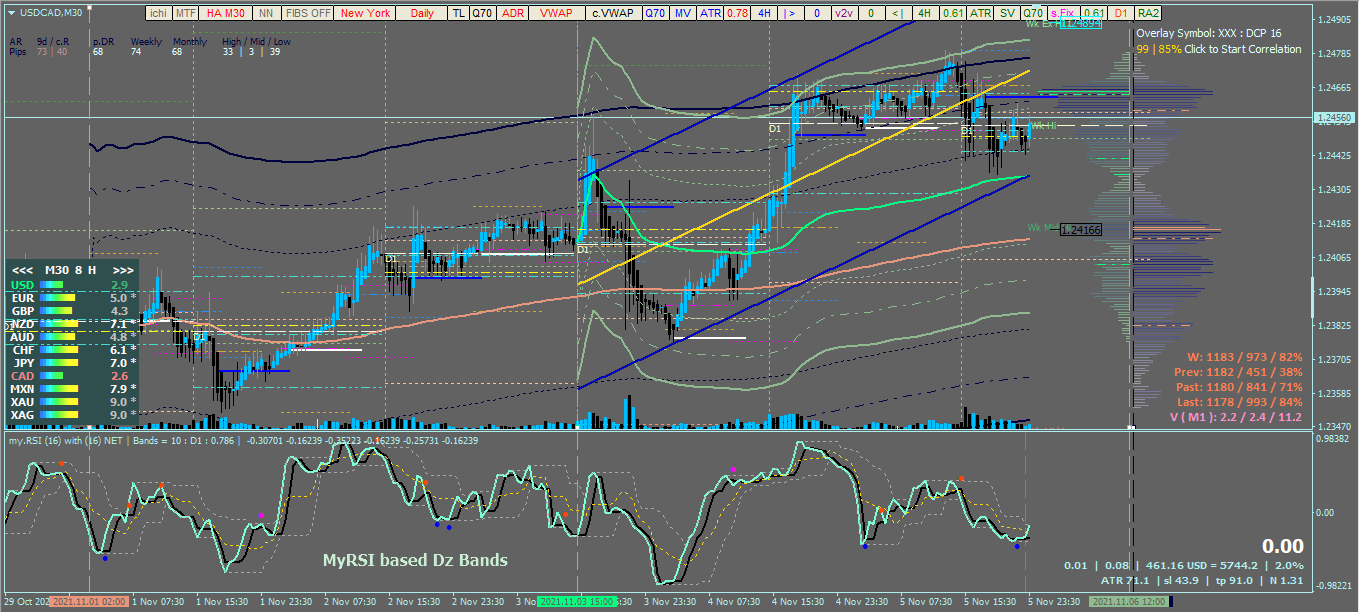Toggle the MTF button
The height and width of the screenshot is (612, 1360).
coord(186,14)
